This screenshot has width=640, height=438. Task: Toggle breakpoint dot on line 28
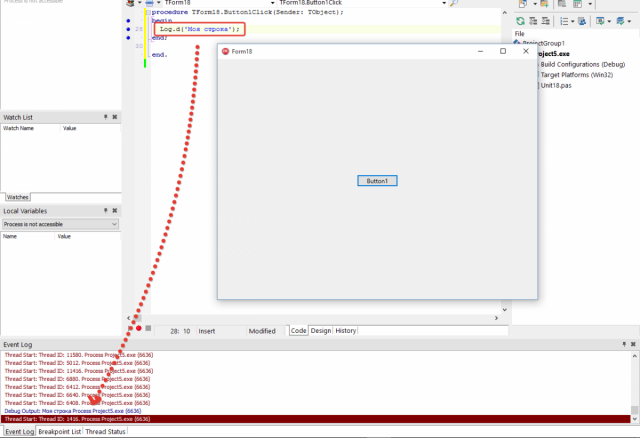click(128, 29)
